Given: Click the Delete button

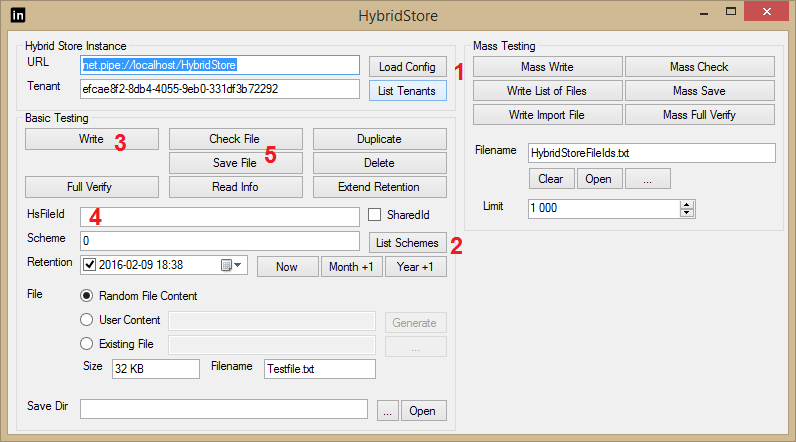Looking at the screenshot, I should pos(380,163).
